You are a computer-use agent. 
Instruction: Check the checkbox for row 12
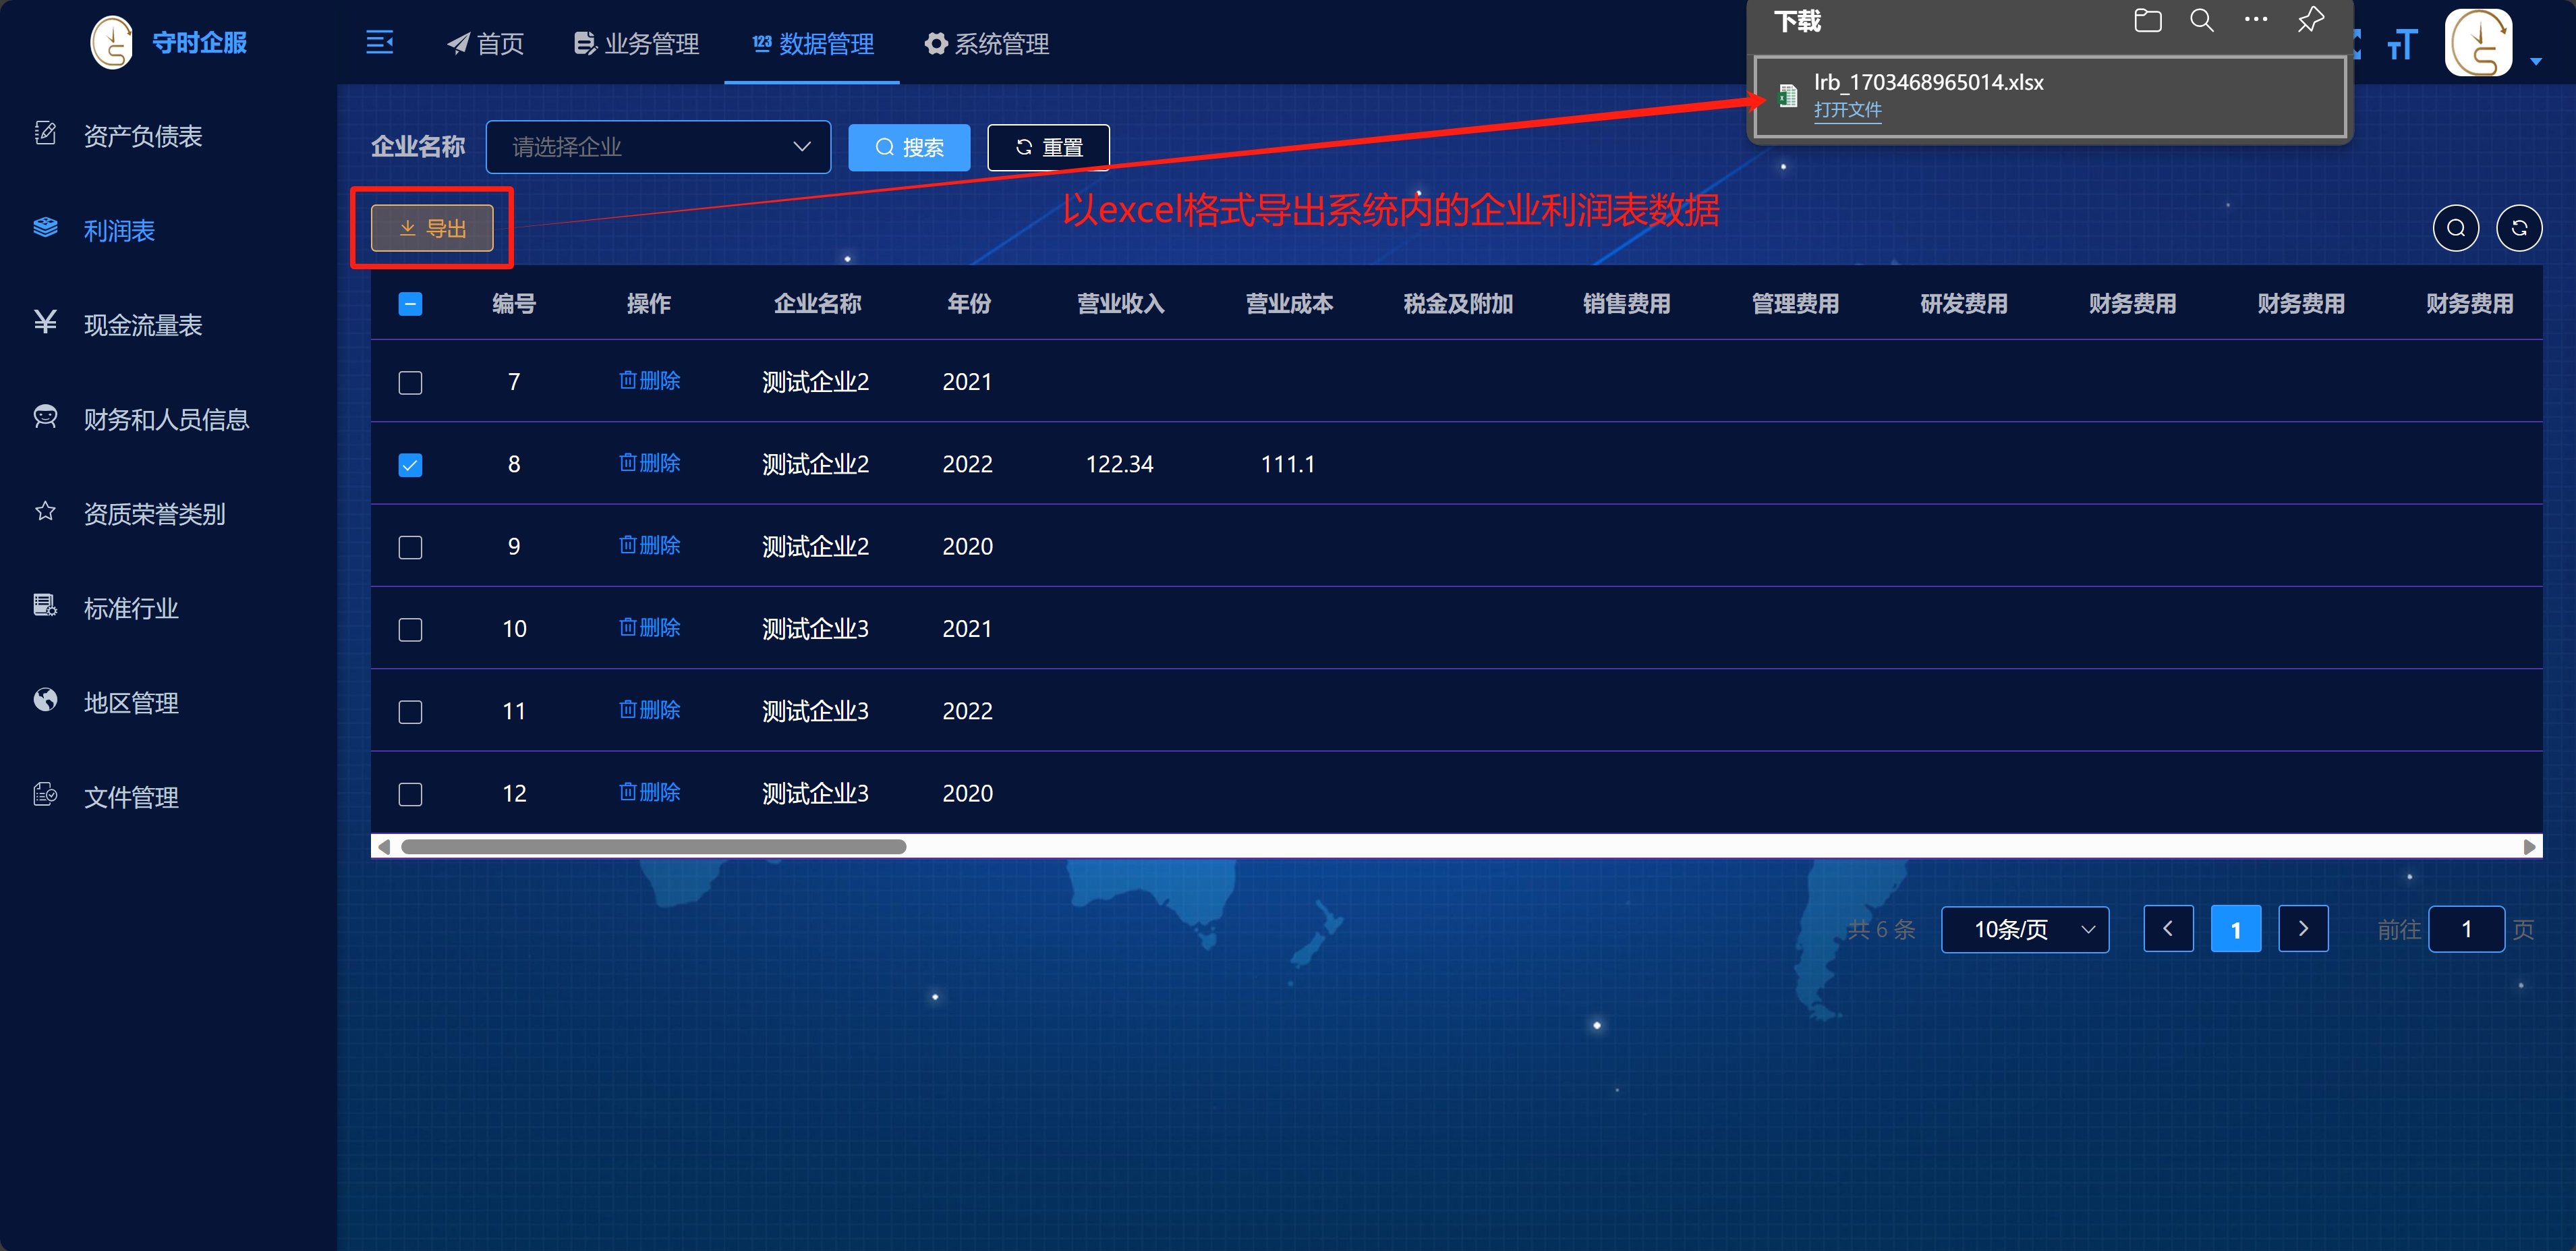click(x=410, y=794)
